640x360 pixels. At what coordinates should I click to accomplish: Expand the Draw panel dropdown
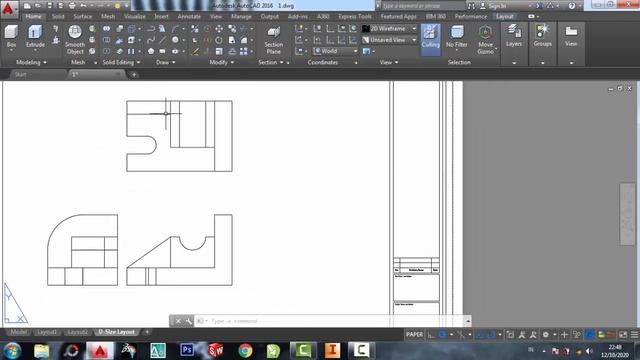point(165,62)
